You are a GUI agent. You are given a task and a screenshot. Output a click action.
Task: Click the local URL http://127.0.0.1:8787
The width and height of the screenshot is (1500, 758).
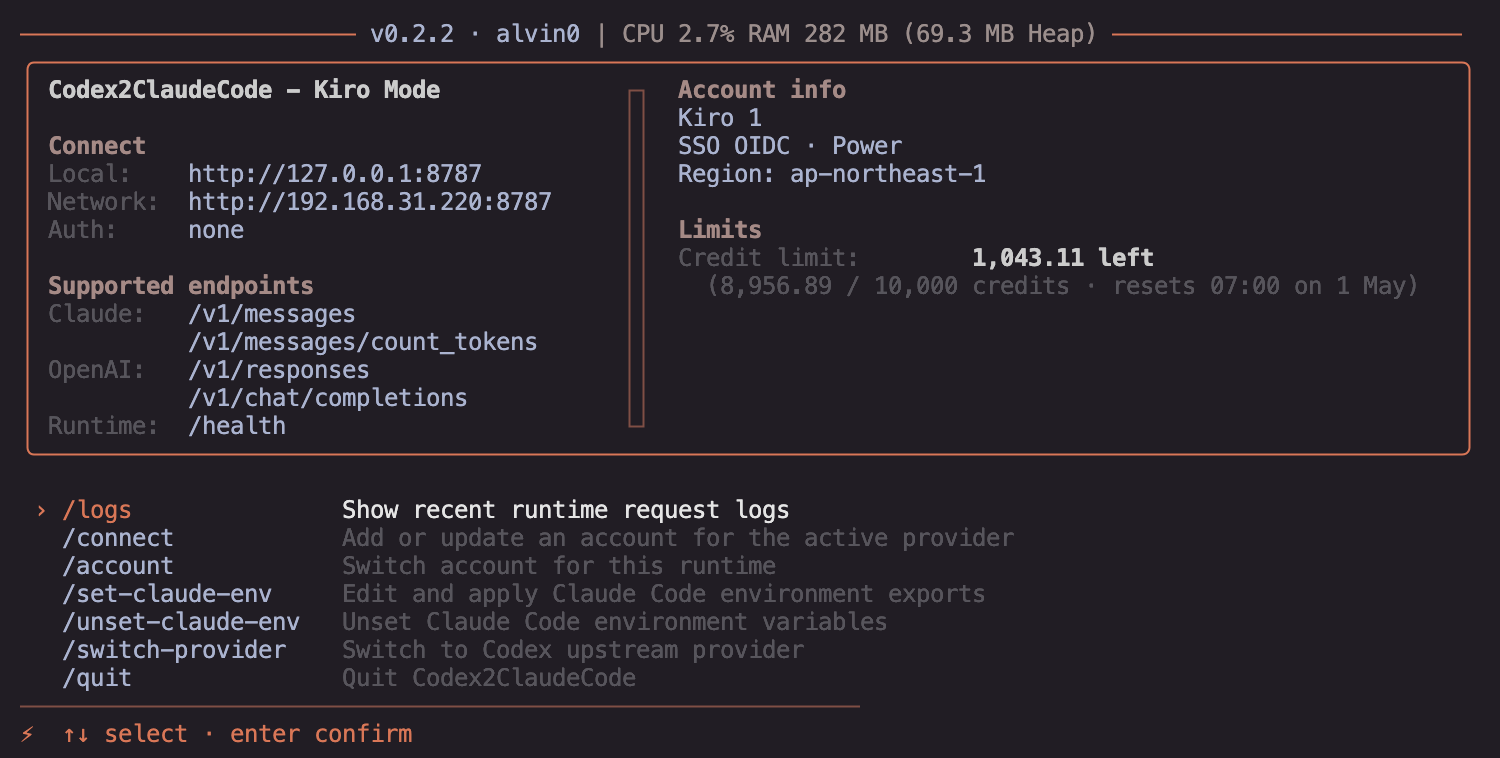335,174
